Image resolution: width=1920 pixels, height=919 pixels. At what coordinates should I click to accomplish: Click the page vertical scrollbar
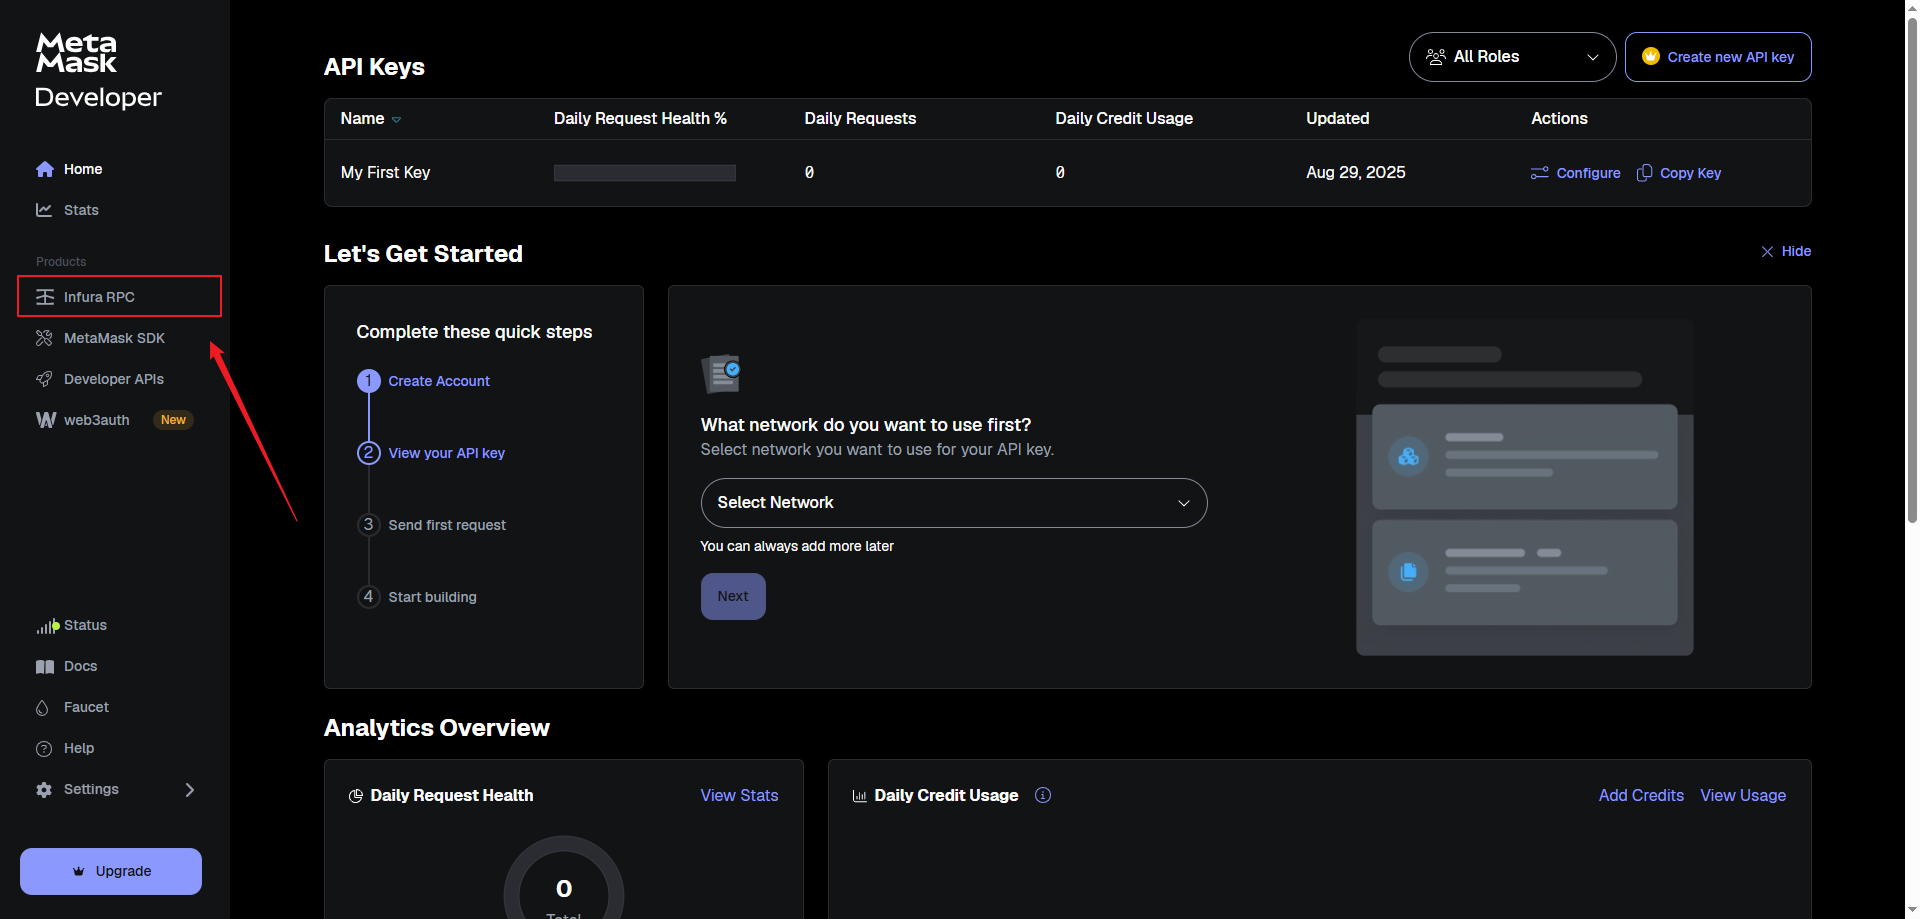1911,270
